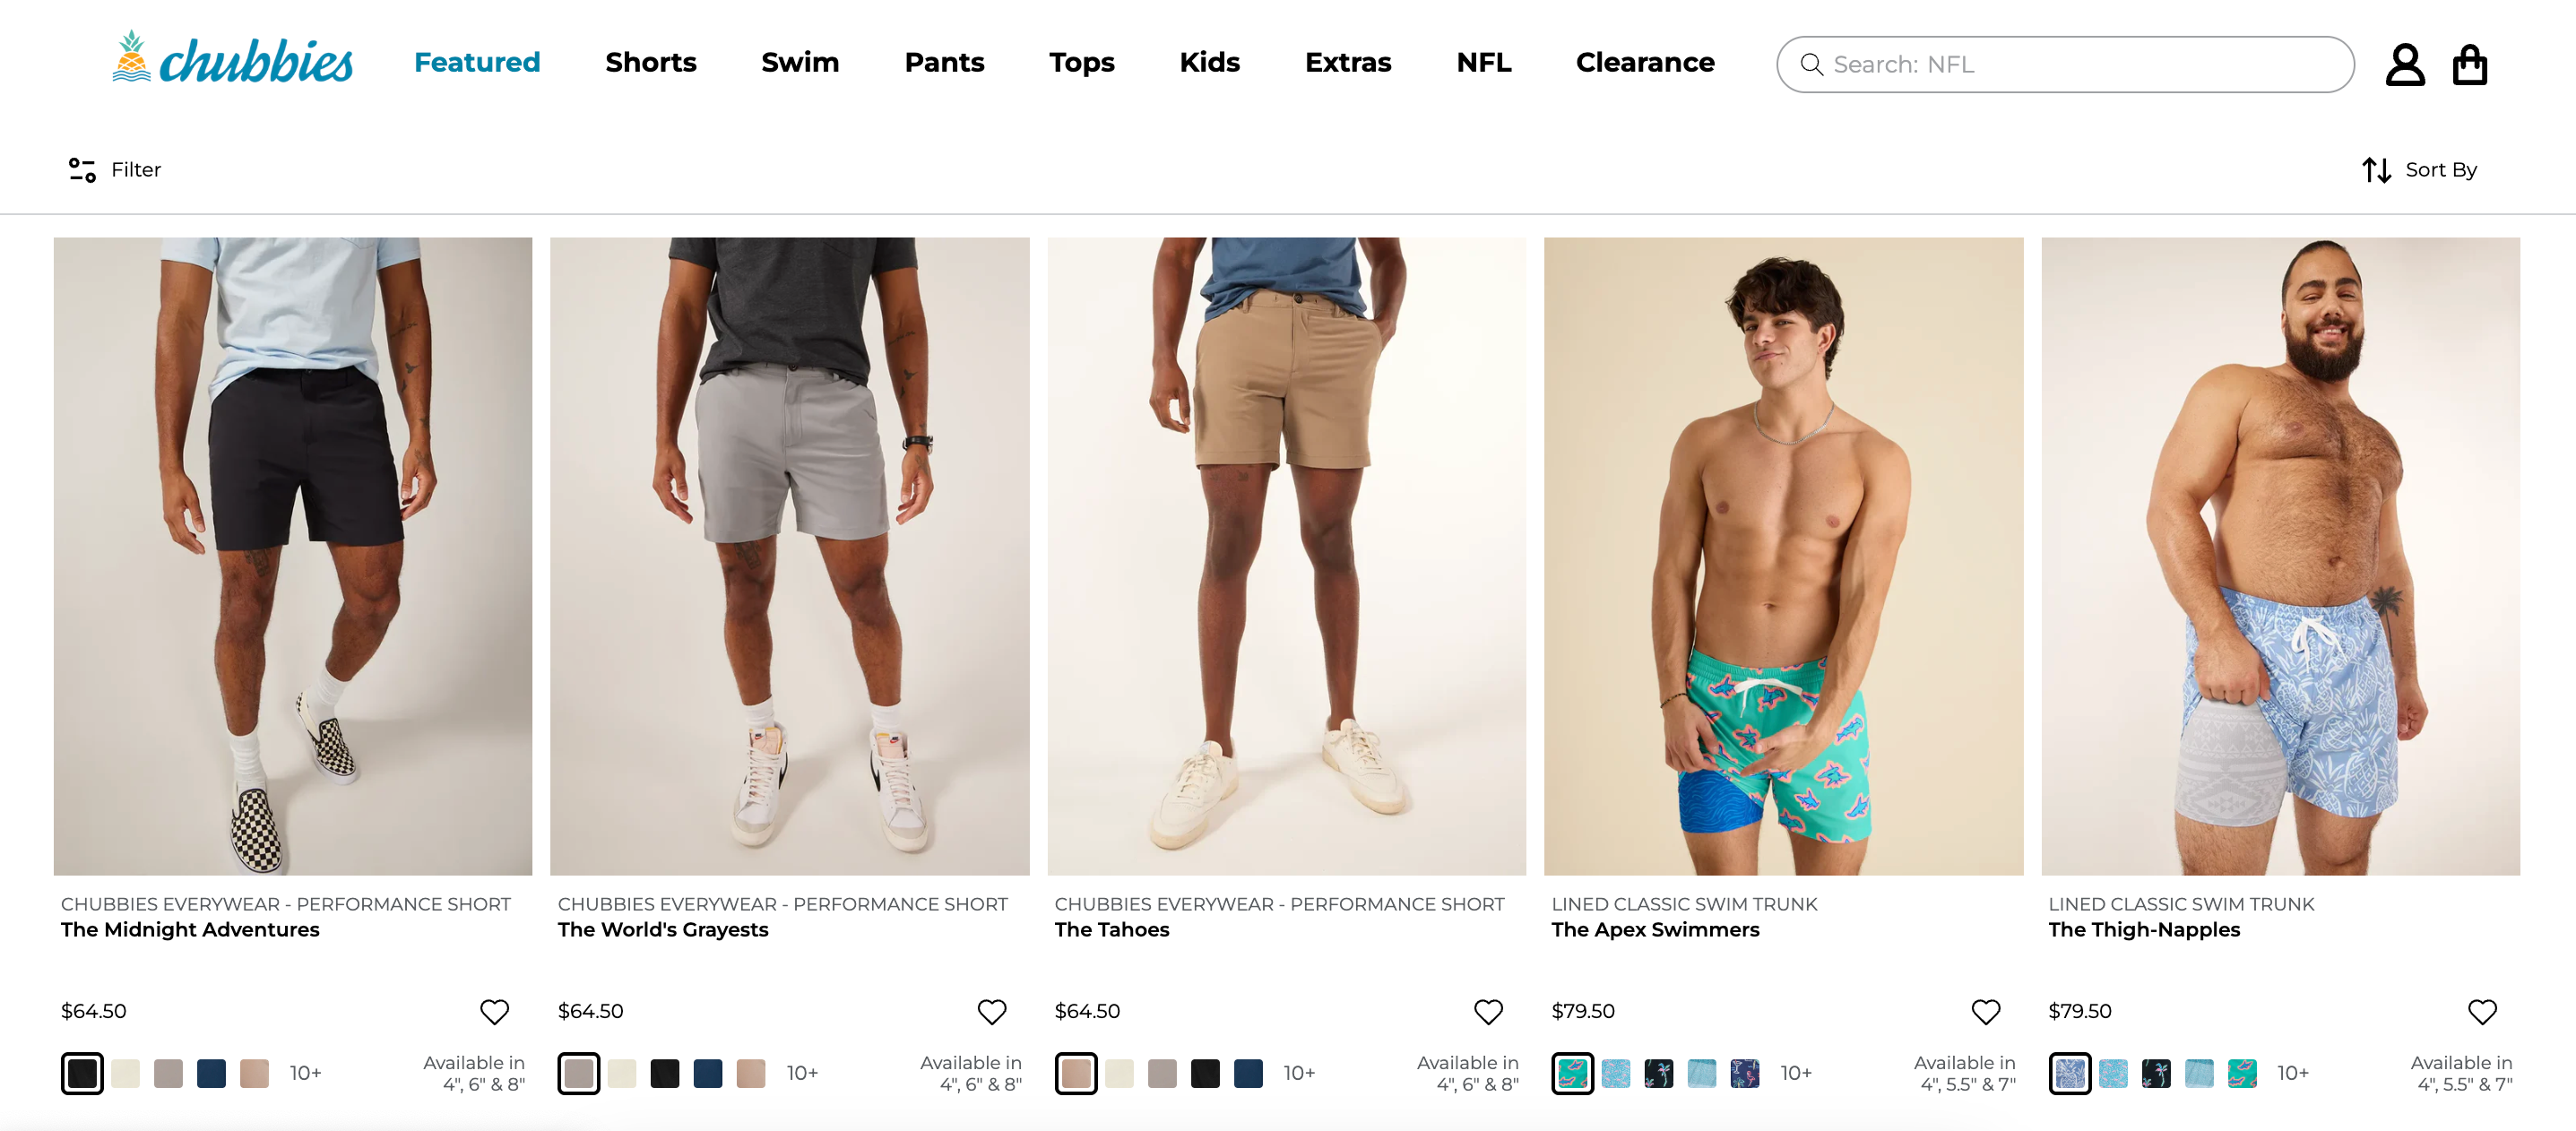Expand 10+ more colors for The Tahoes
Image resolution: width=2576 pixels, height=1131 pixels.
tap(1299, 1073)
